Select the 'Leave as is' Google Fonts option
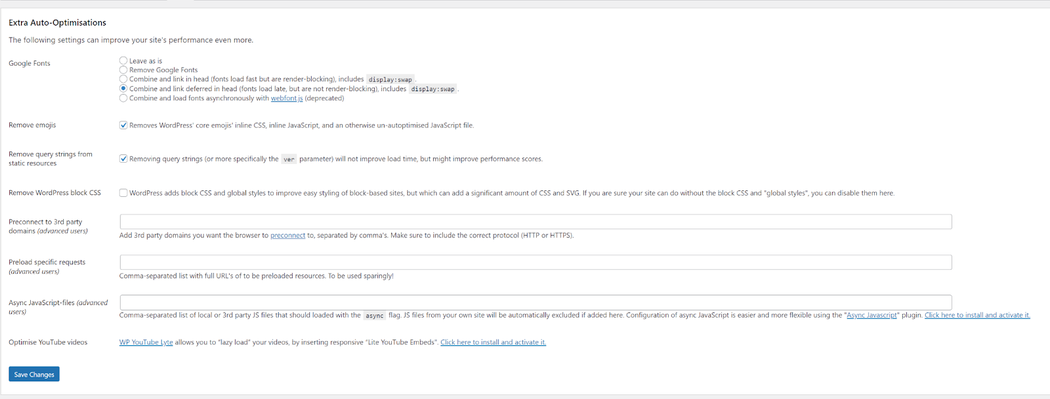Viewport: 1050px width, 399px height. click(123, 60)
